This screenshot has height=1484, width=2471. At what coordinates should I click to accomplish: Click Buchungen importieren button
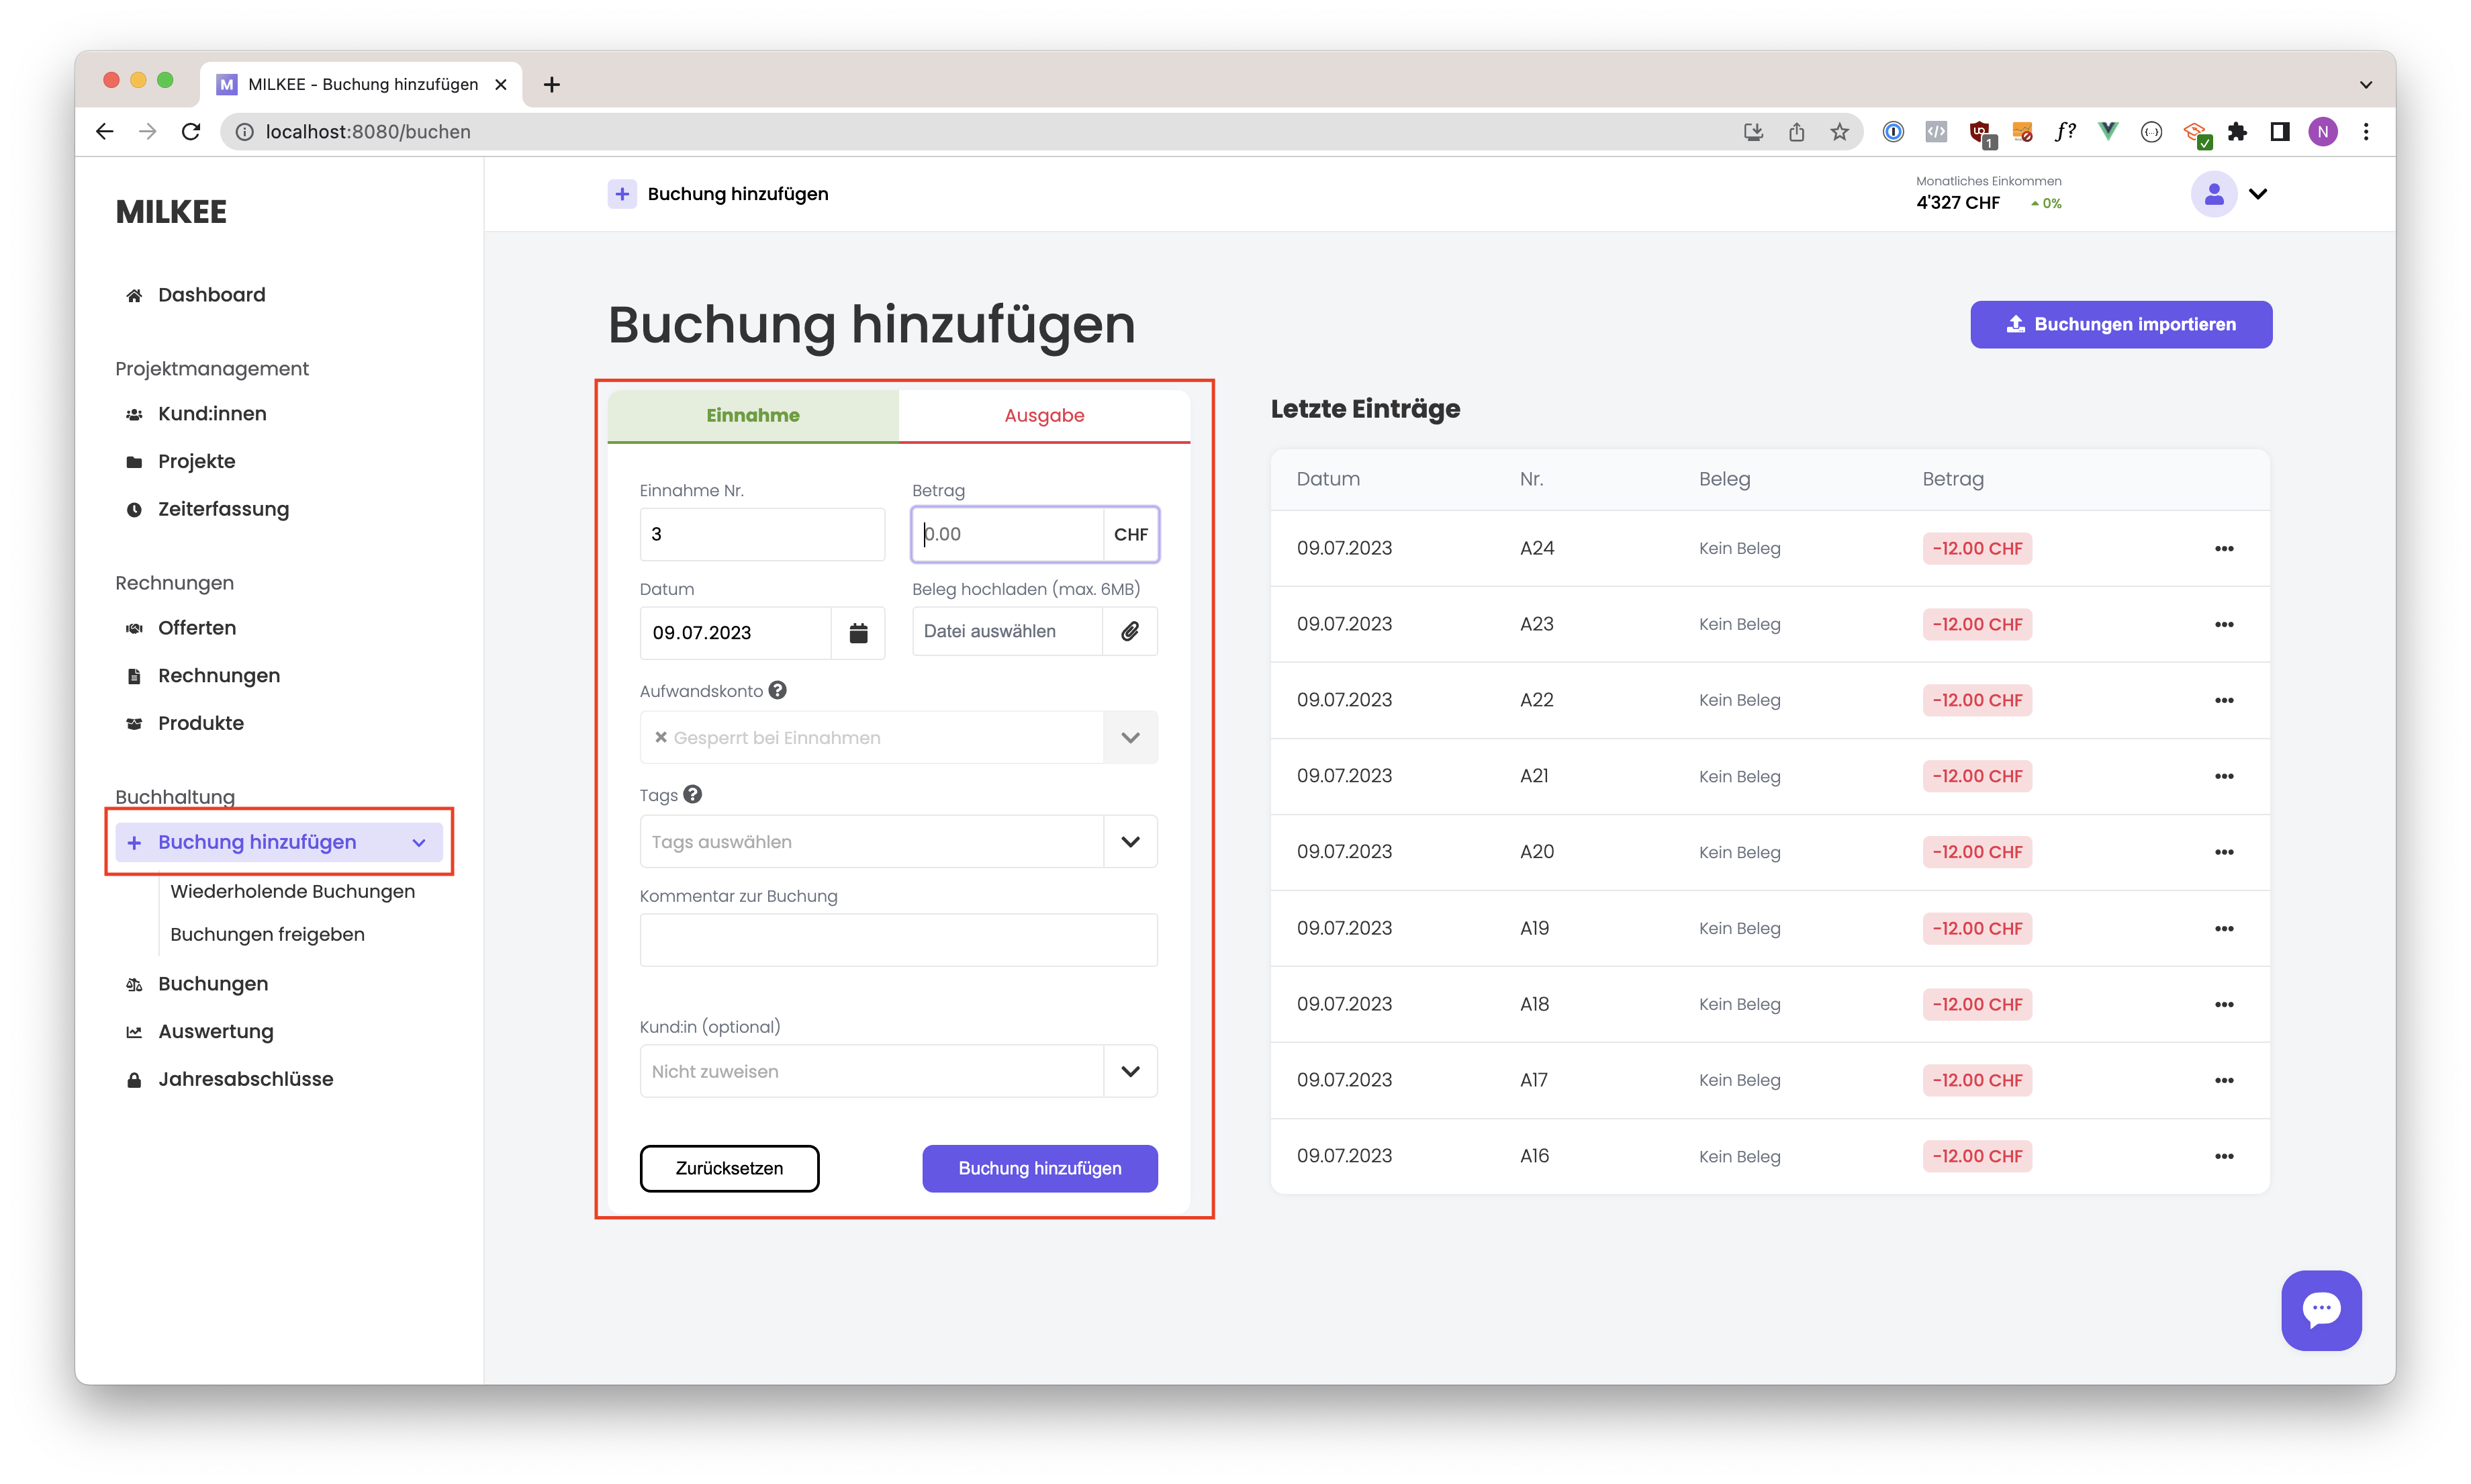point(2120,324)
